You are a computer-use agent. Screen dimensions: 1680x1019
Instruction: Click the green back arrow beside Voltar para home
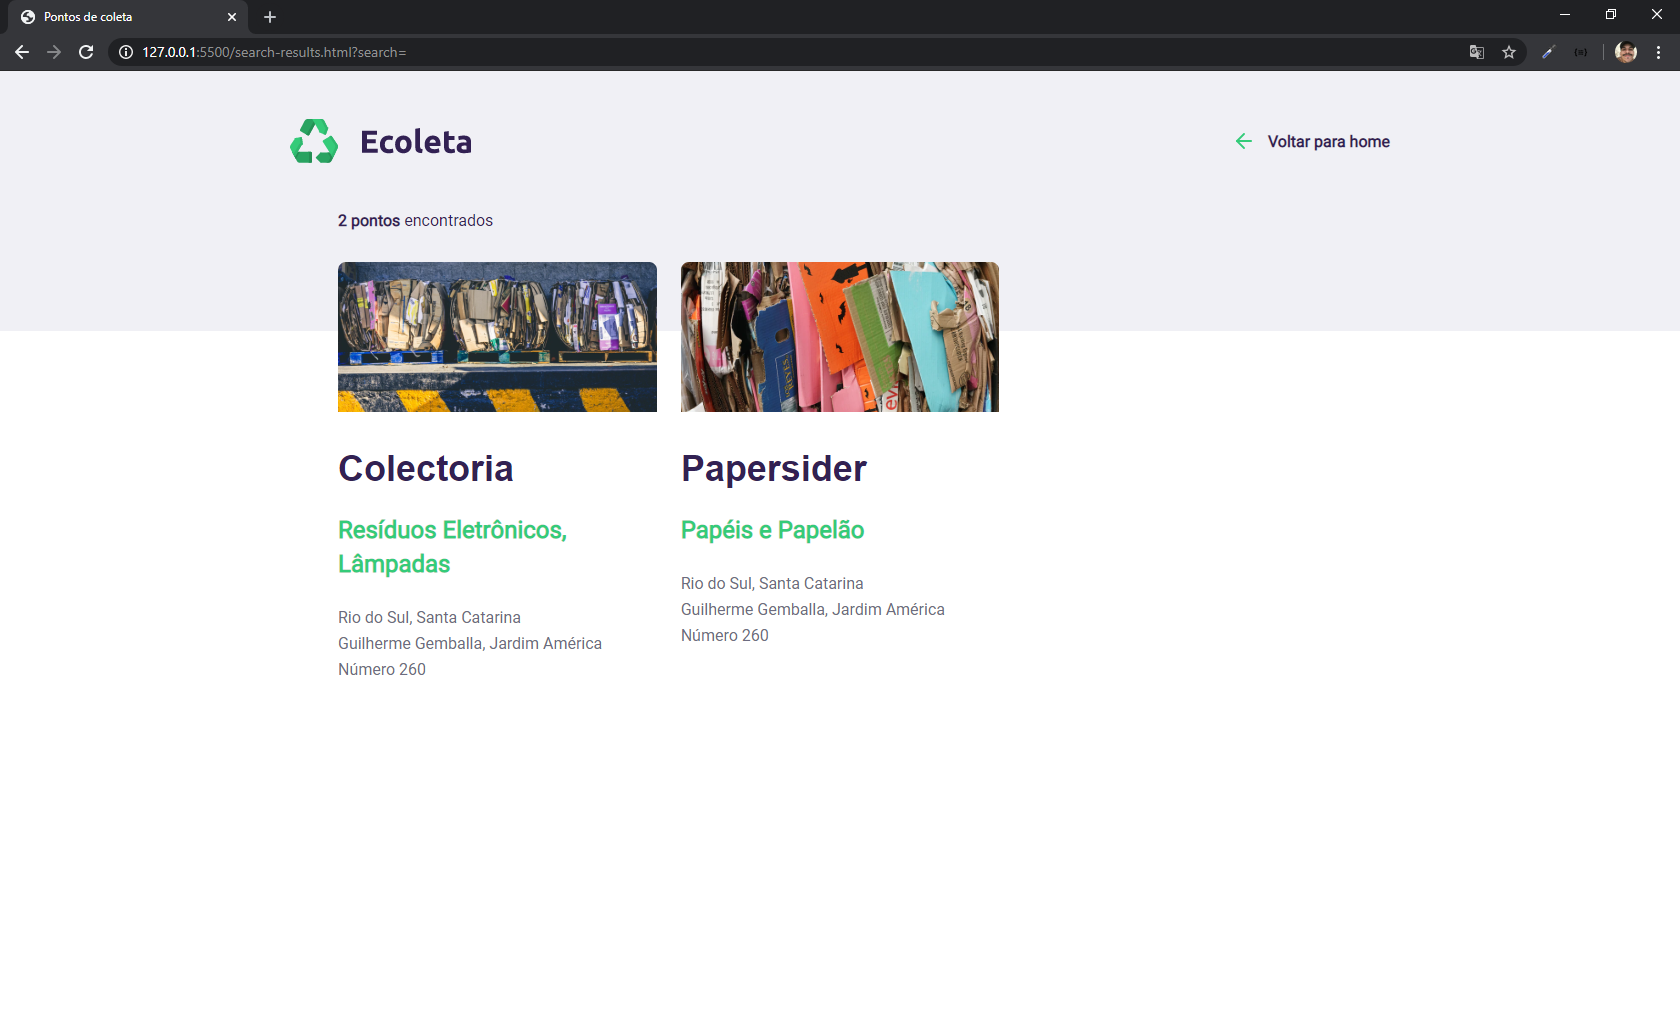click(x=1243, y=141)
